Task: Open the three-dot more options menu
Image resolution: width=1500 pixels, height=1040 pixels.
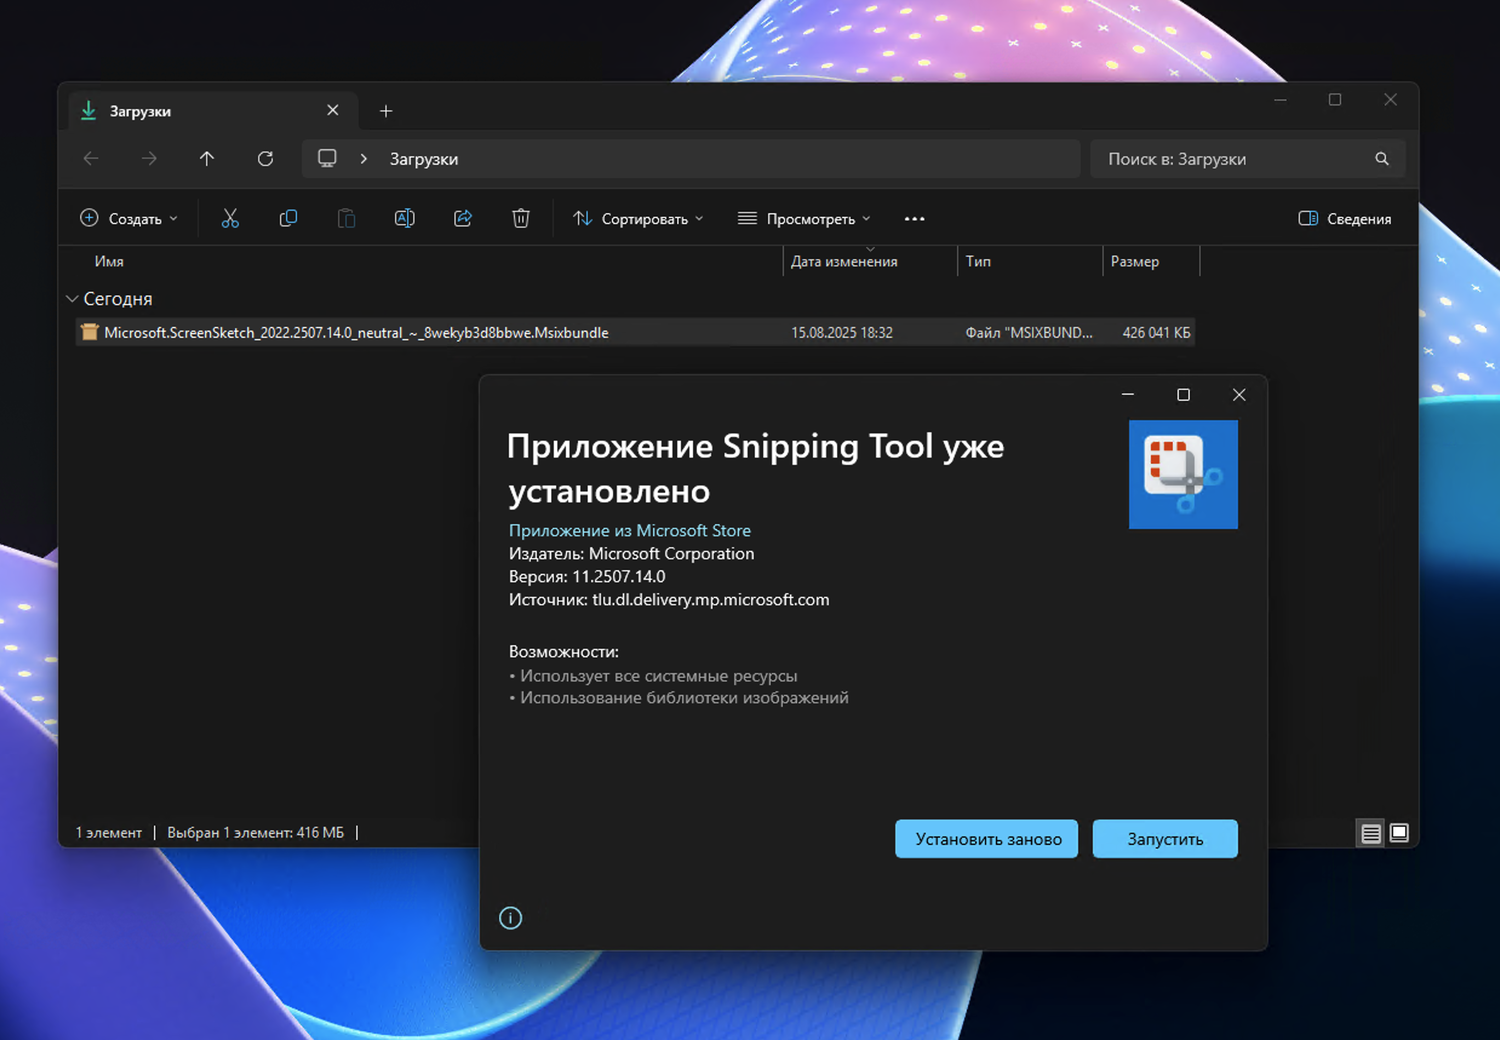Action: click(914, 219)
